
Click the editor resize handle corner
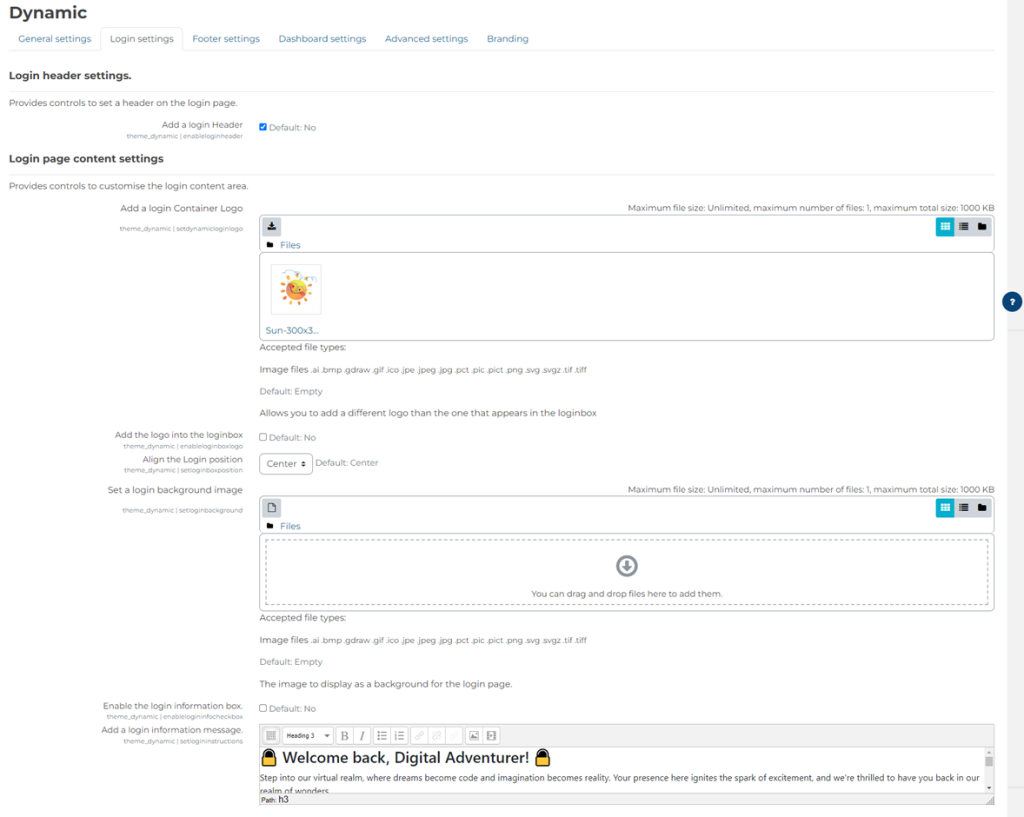coord(989,800)
